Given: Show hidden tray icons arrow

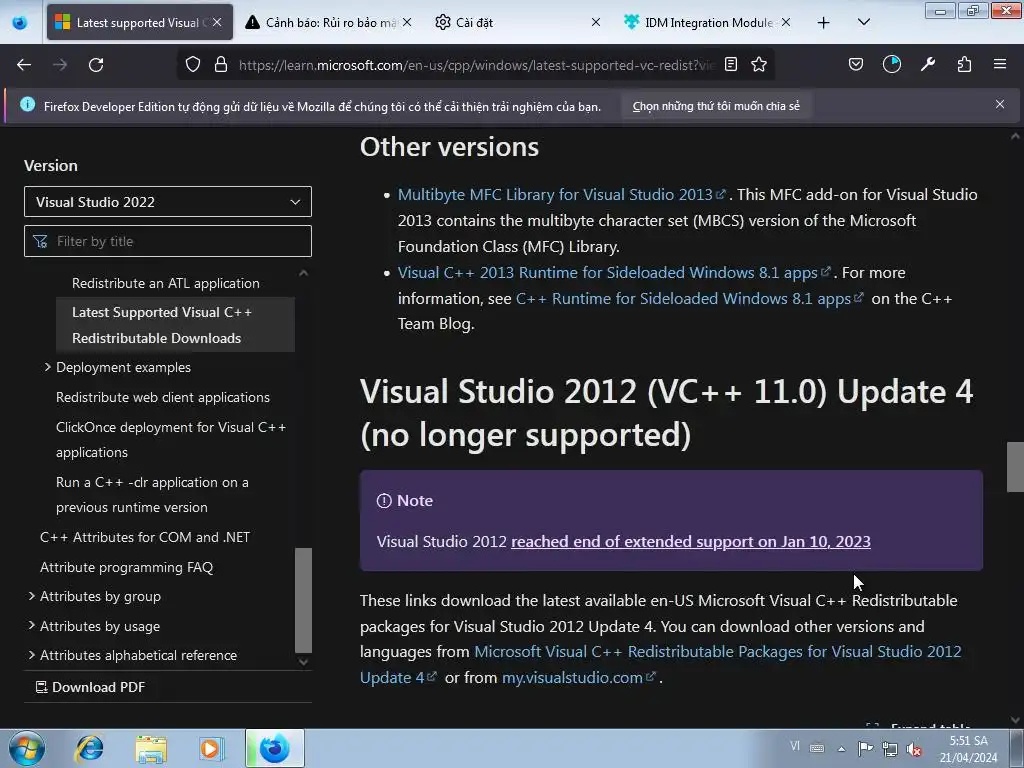Looking at the screenshot, I should pyautogui.click(x=842, y=749).
